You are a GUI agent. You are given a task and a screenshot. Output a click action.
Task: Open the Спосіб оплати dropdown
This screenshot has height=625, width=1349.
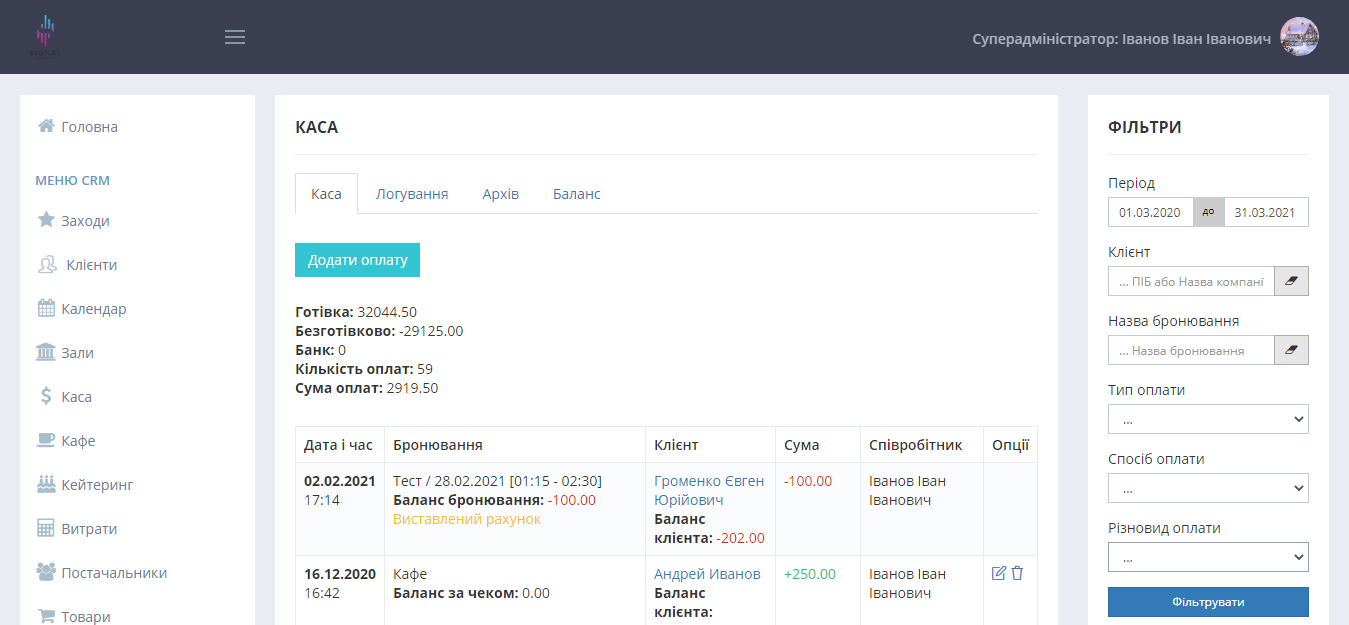[1207, 488]
